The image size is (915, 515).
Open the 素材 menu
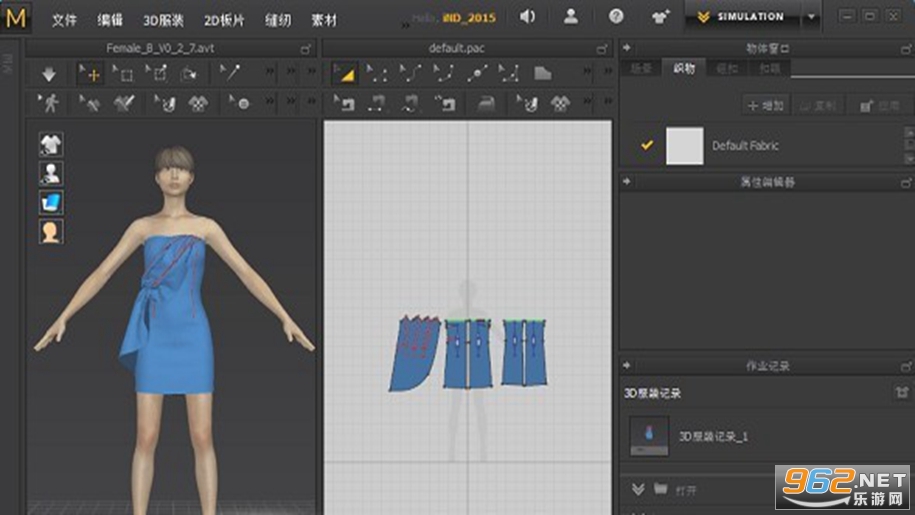pos(324,20)
